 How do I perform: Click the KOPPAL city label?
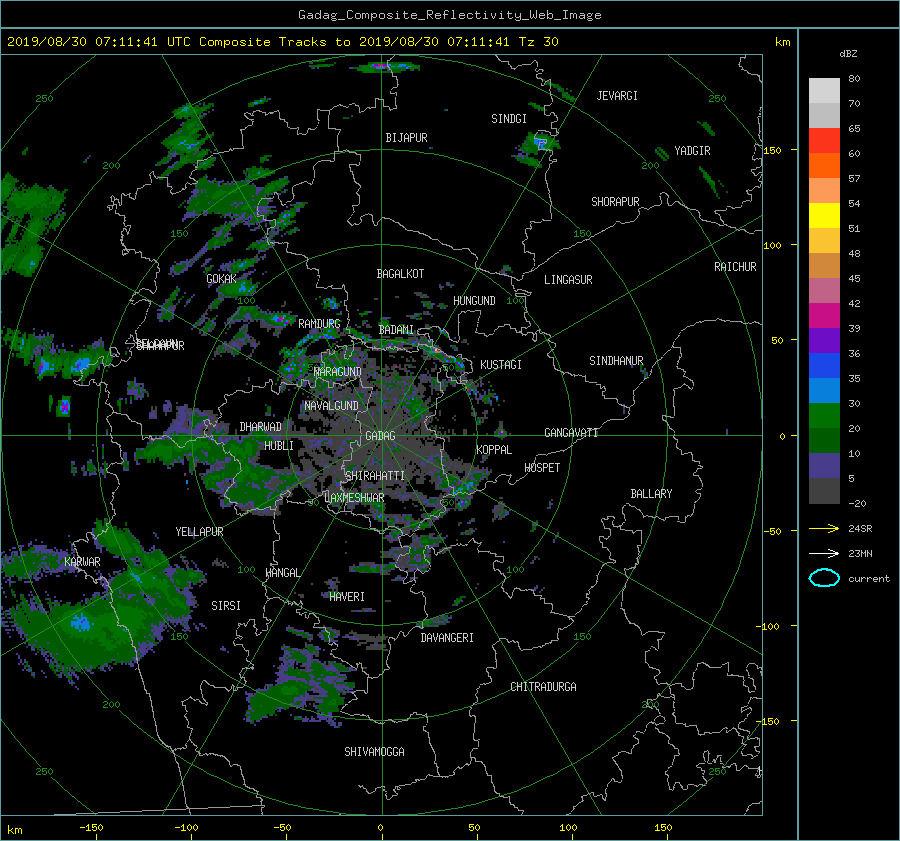click(x=494, y=450)
